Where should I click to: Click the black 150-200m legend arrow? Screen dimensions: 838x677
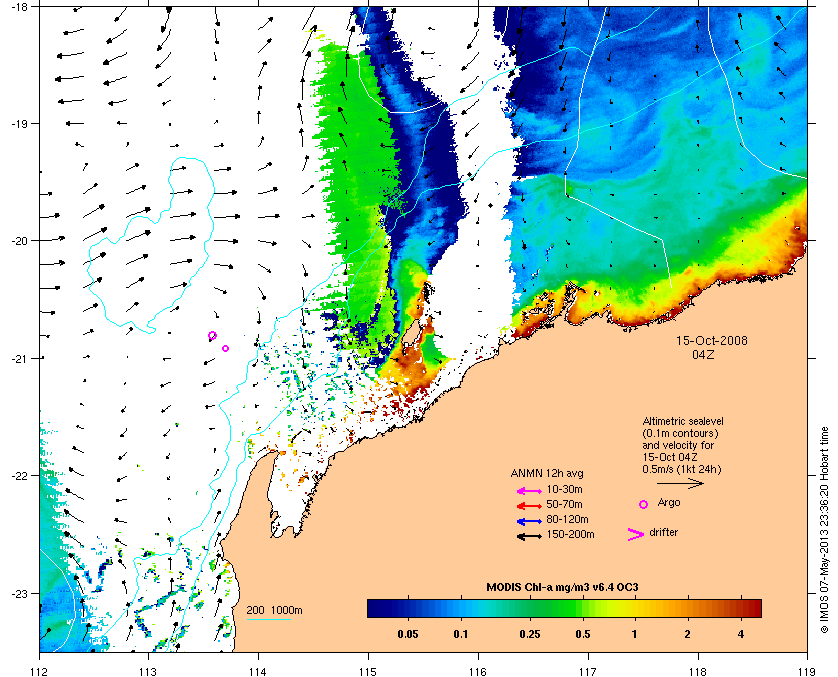click(x=530, y=536)
